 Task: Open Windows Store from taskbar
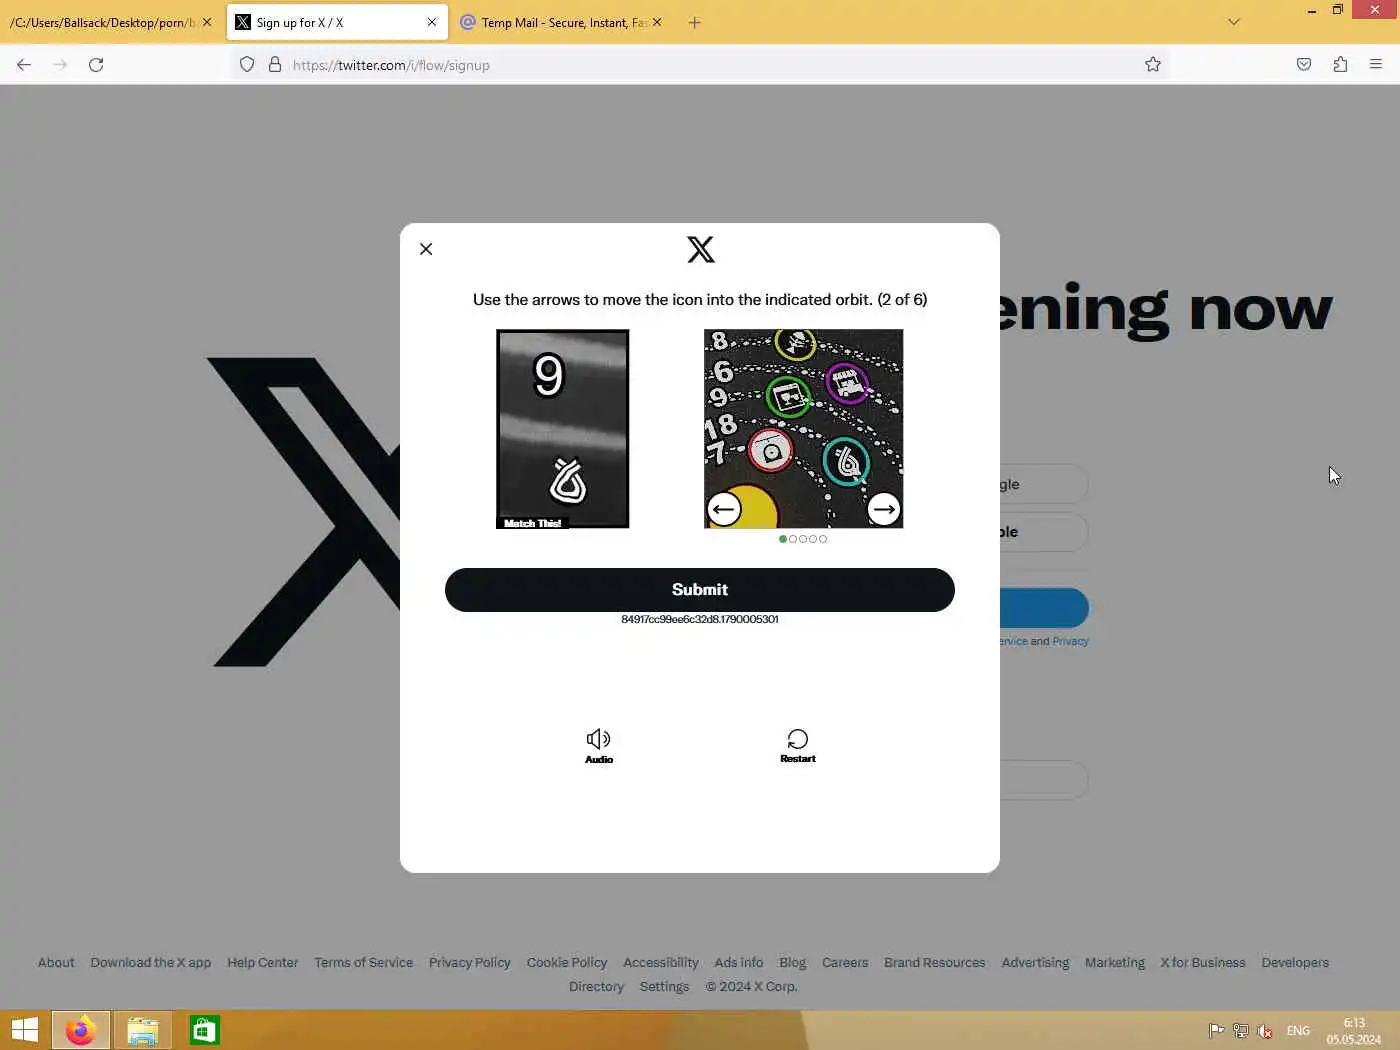pyautogui.click(x=205, y=1030)
